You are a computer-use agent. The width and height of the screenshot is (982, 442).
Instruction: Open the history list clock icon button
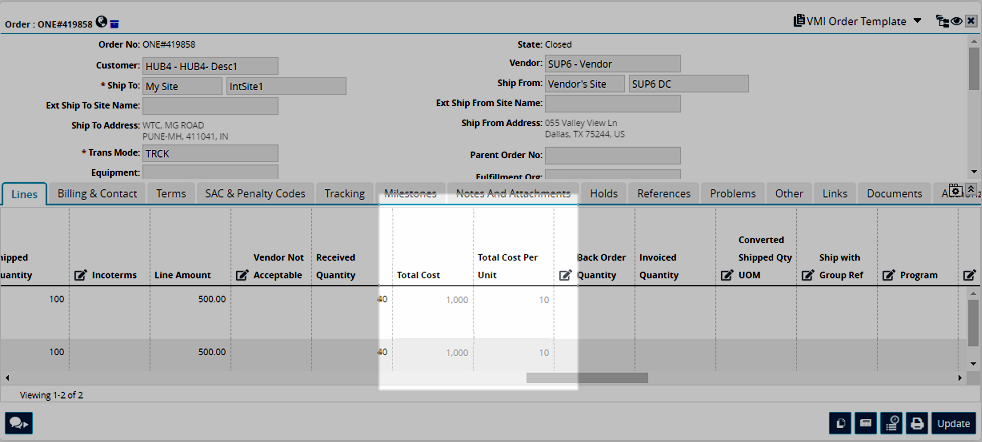[x=892, y=424]
